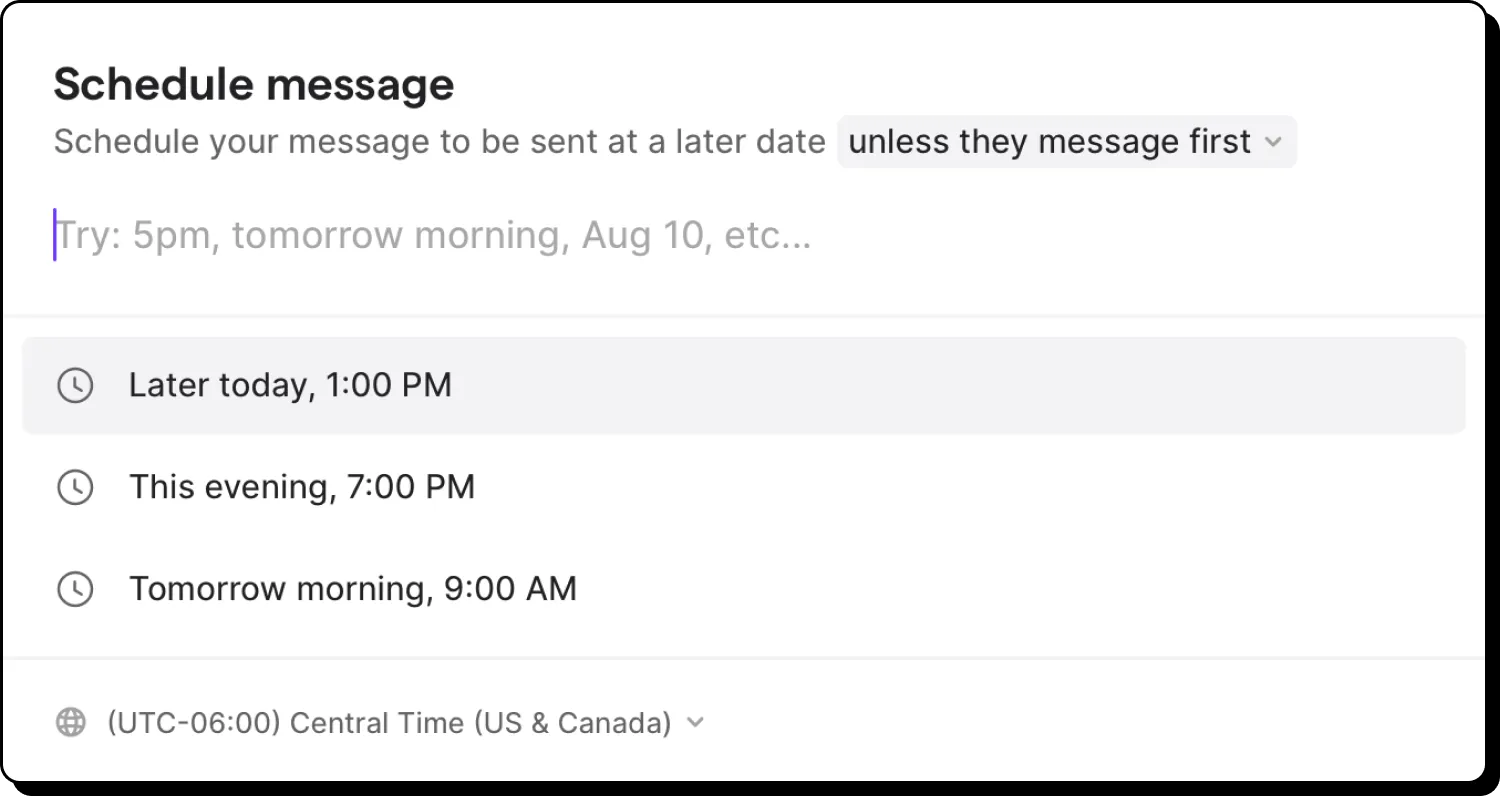The image size is (1500, 796).
Task: Click the globe icon near the timezone
Action: (x=70, y=721)
